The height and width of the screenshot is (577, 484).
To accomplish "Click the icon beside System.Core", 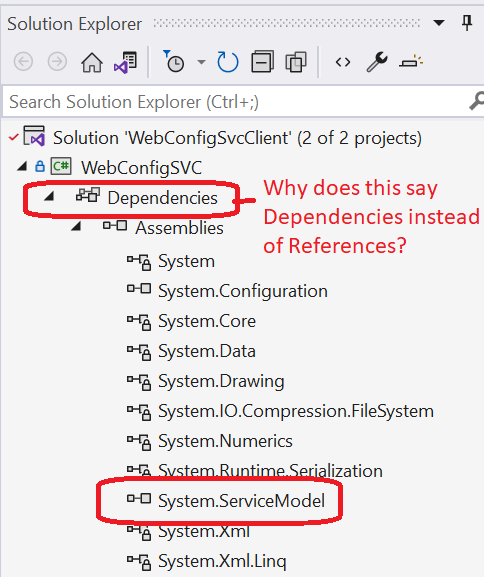I will pyautogui.click(x=139, y=322).
